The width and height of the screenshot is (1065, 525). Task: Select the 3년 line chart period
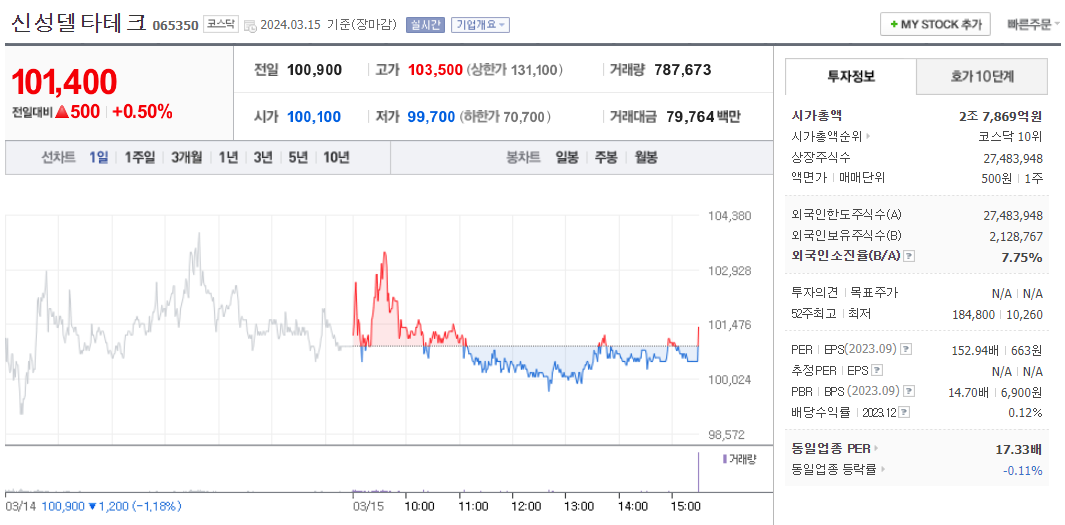click(263, 158)
